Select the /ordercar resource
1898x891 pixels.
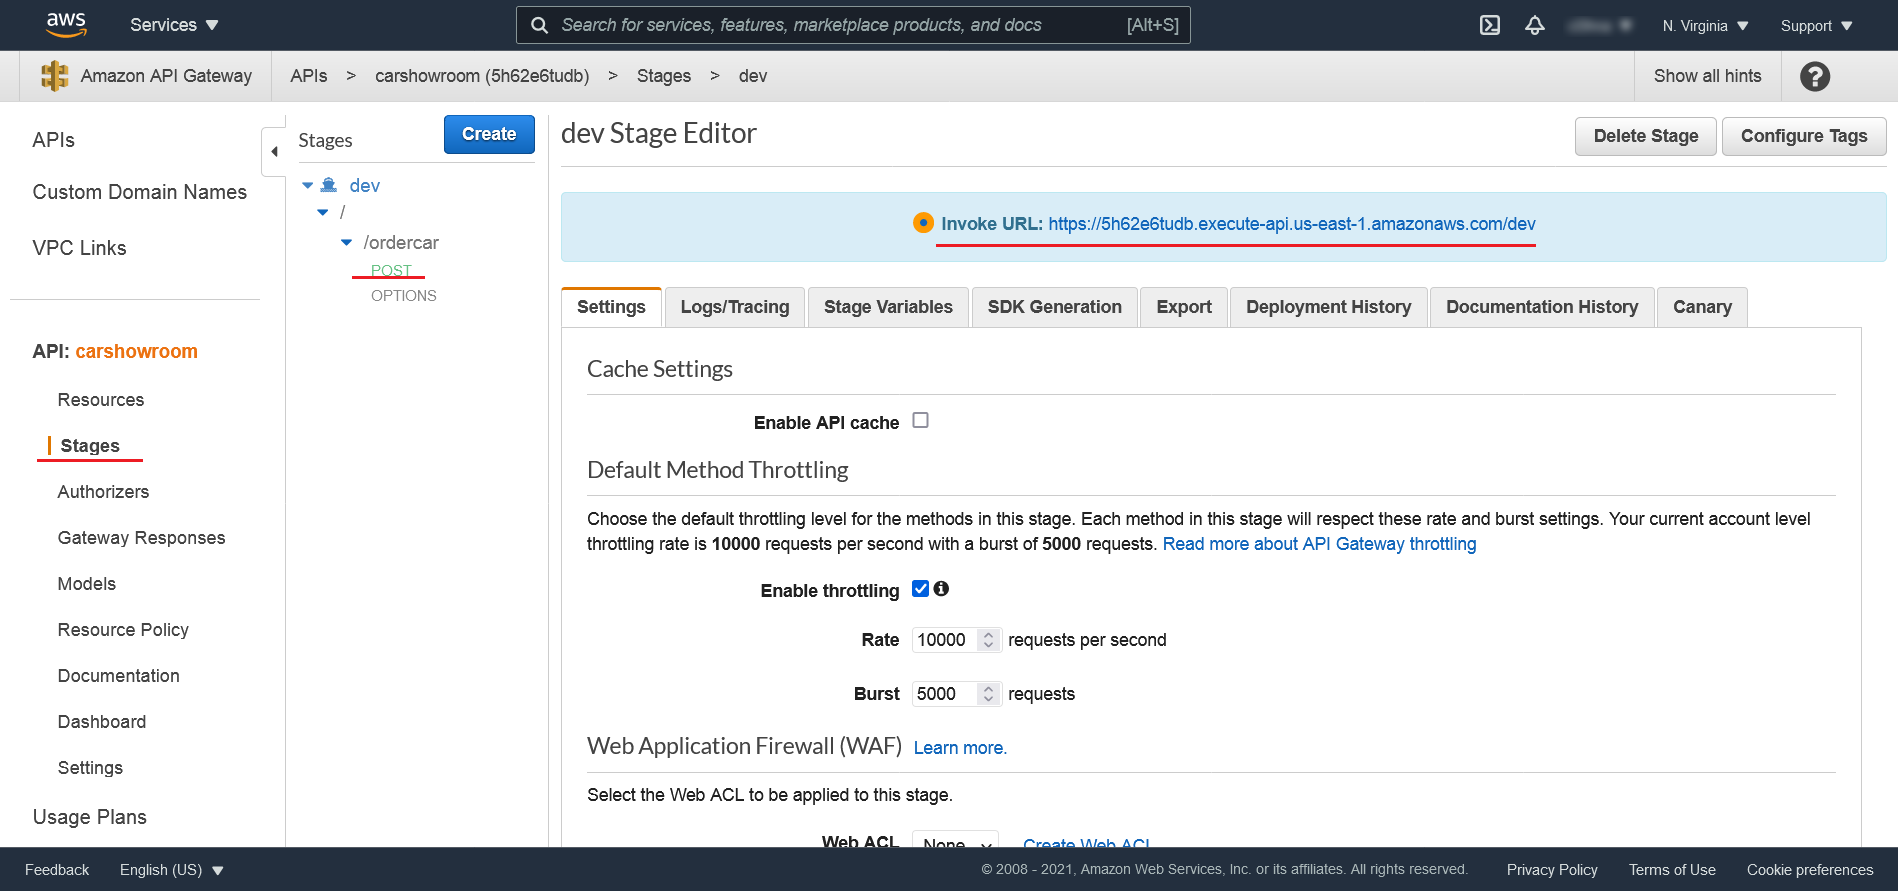(x=401, y=242)
